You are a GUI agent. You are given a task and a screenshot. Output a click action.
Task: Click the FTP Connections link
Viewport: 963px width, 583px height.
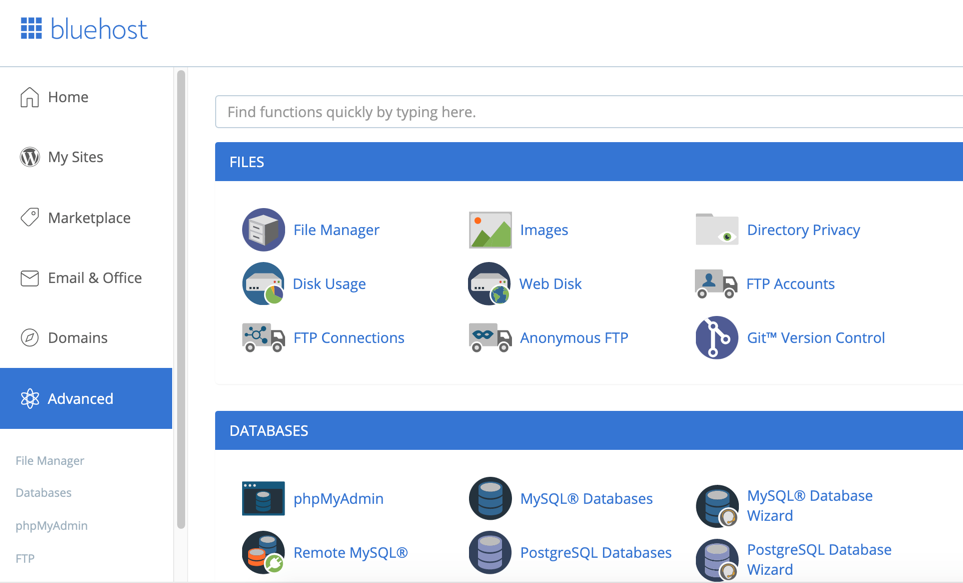349,338
